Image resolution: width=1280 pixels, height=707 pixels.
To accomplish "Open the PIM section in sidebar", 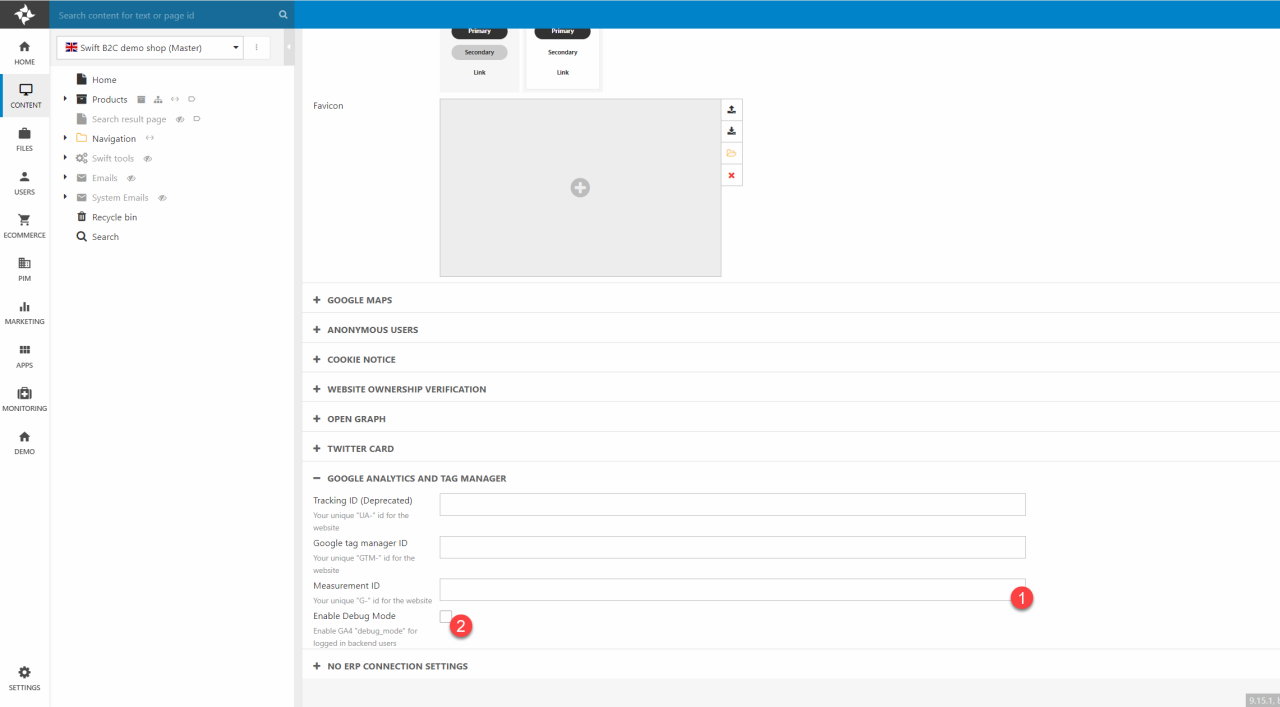I will [x=24, y=268].
